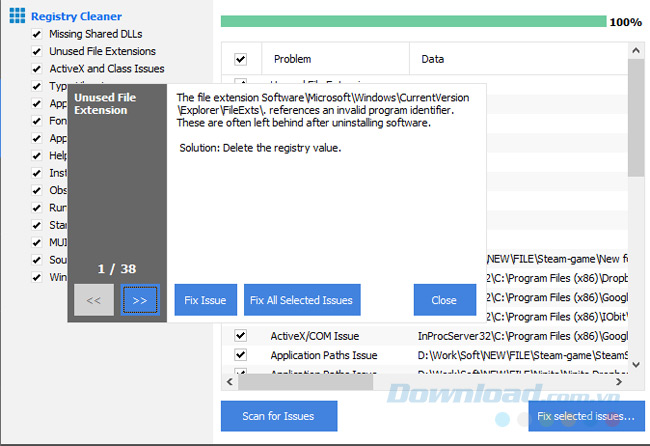Viewport: 650px width, 446px height.
Task: Toggle the Unused File Extensions checkbox
Action: click(37, 51)
